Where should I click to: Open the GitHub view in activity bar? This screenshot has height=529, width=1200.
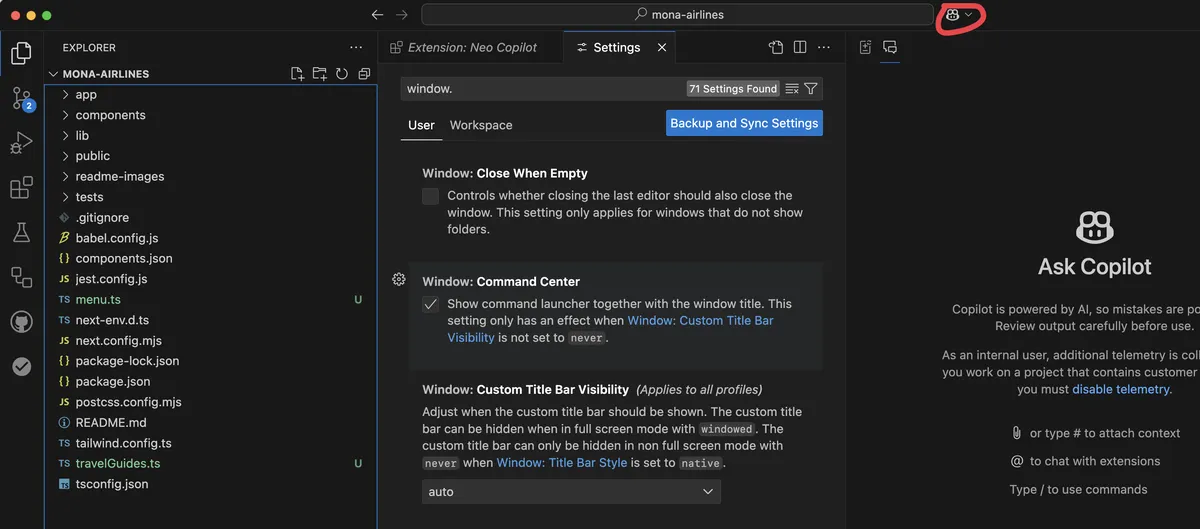[21, 322]
